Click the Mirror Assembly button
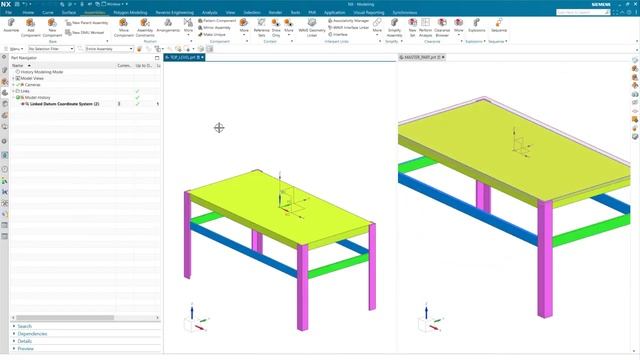The height and width of the screenshot is (360, 640). [214, 27]
